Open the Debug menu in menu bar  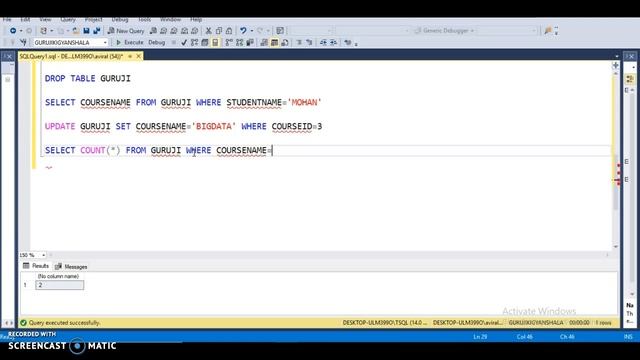pyautogui.click(x=120, y=19)
